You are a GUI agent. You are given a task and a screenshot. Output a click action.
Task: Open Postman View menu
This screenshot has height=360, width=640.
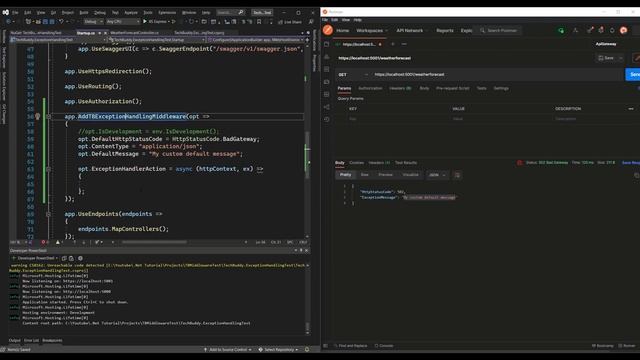pyautogui.click(x=346, y=20)
